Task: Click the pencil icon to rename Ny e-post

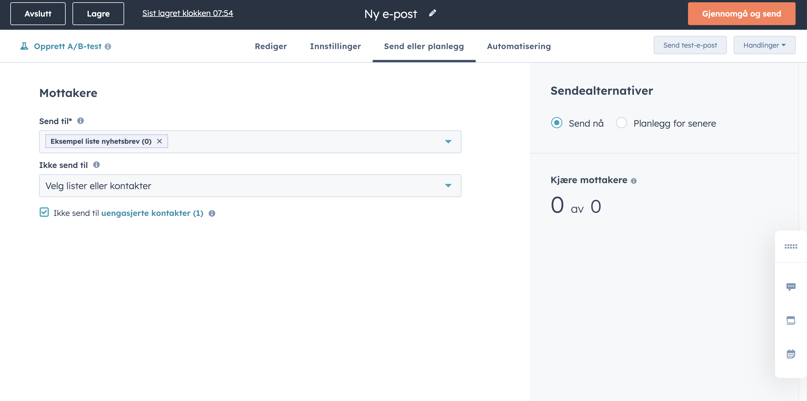Action: click(433, 14)
